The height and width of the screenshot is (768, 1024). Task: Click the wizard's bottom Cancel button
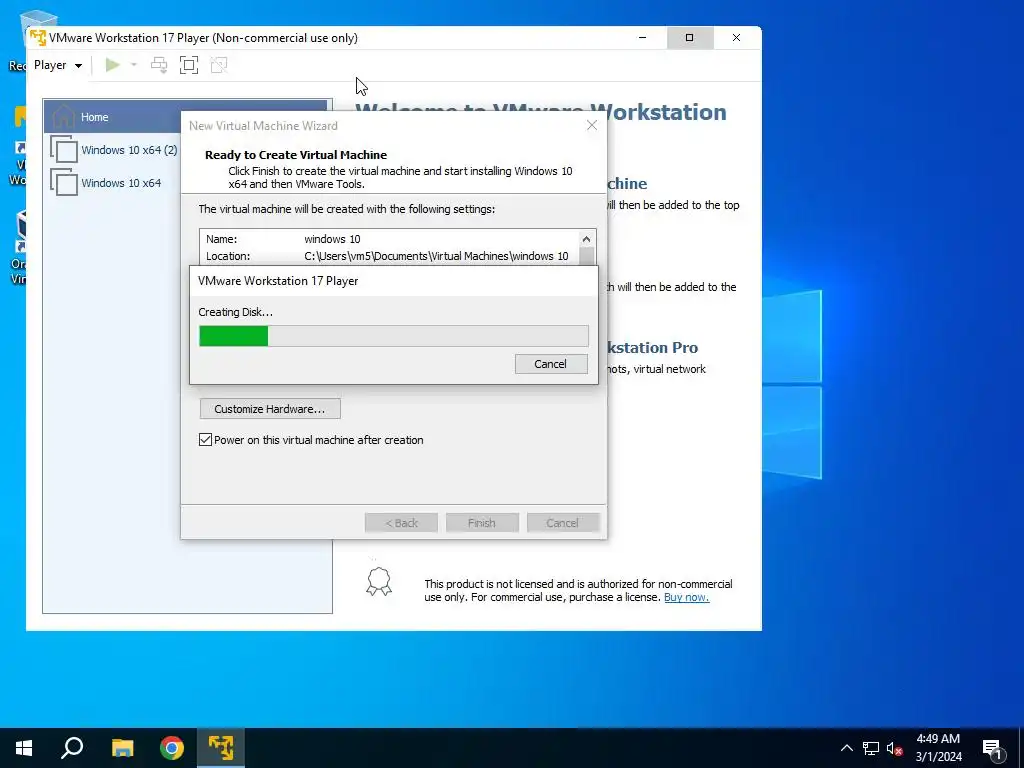(x=562, y=523)
